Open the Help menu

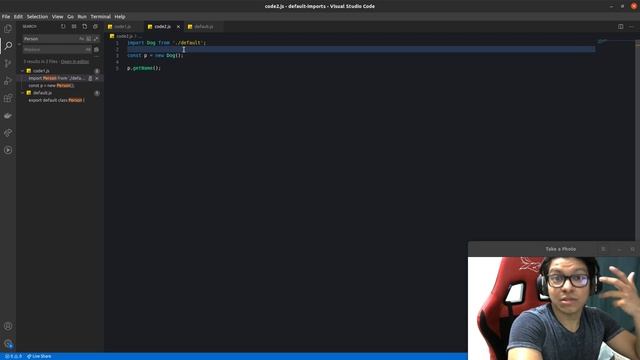[120, 17]
